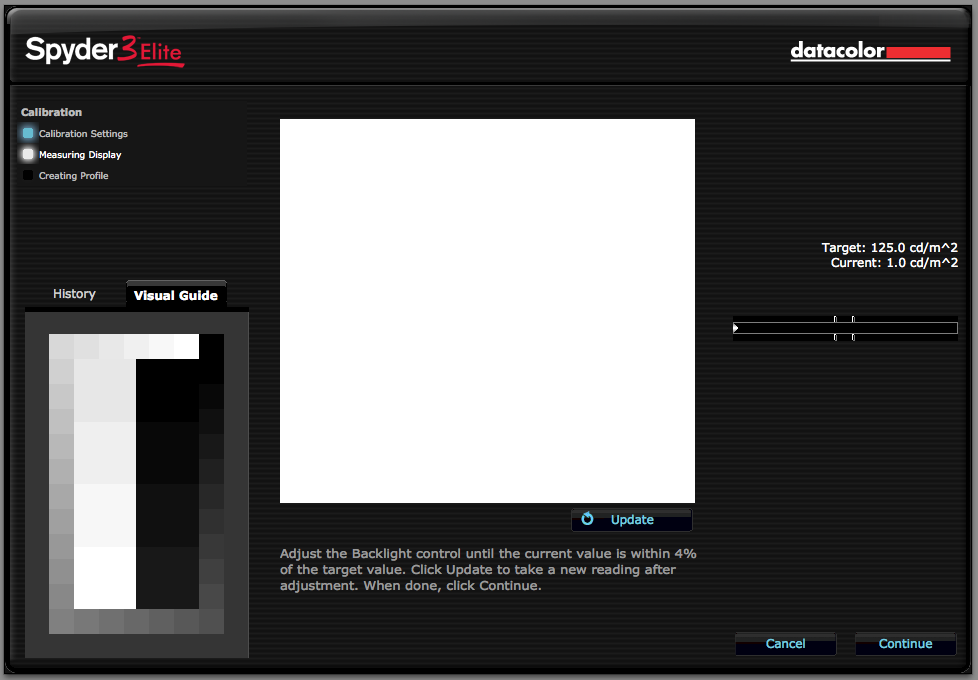Screen dimensions: 978x680
Task: Click the refresh arrow icon on Update
Action: click(x=588, y=519)
